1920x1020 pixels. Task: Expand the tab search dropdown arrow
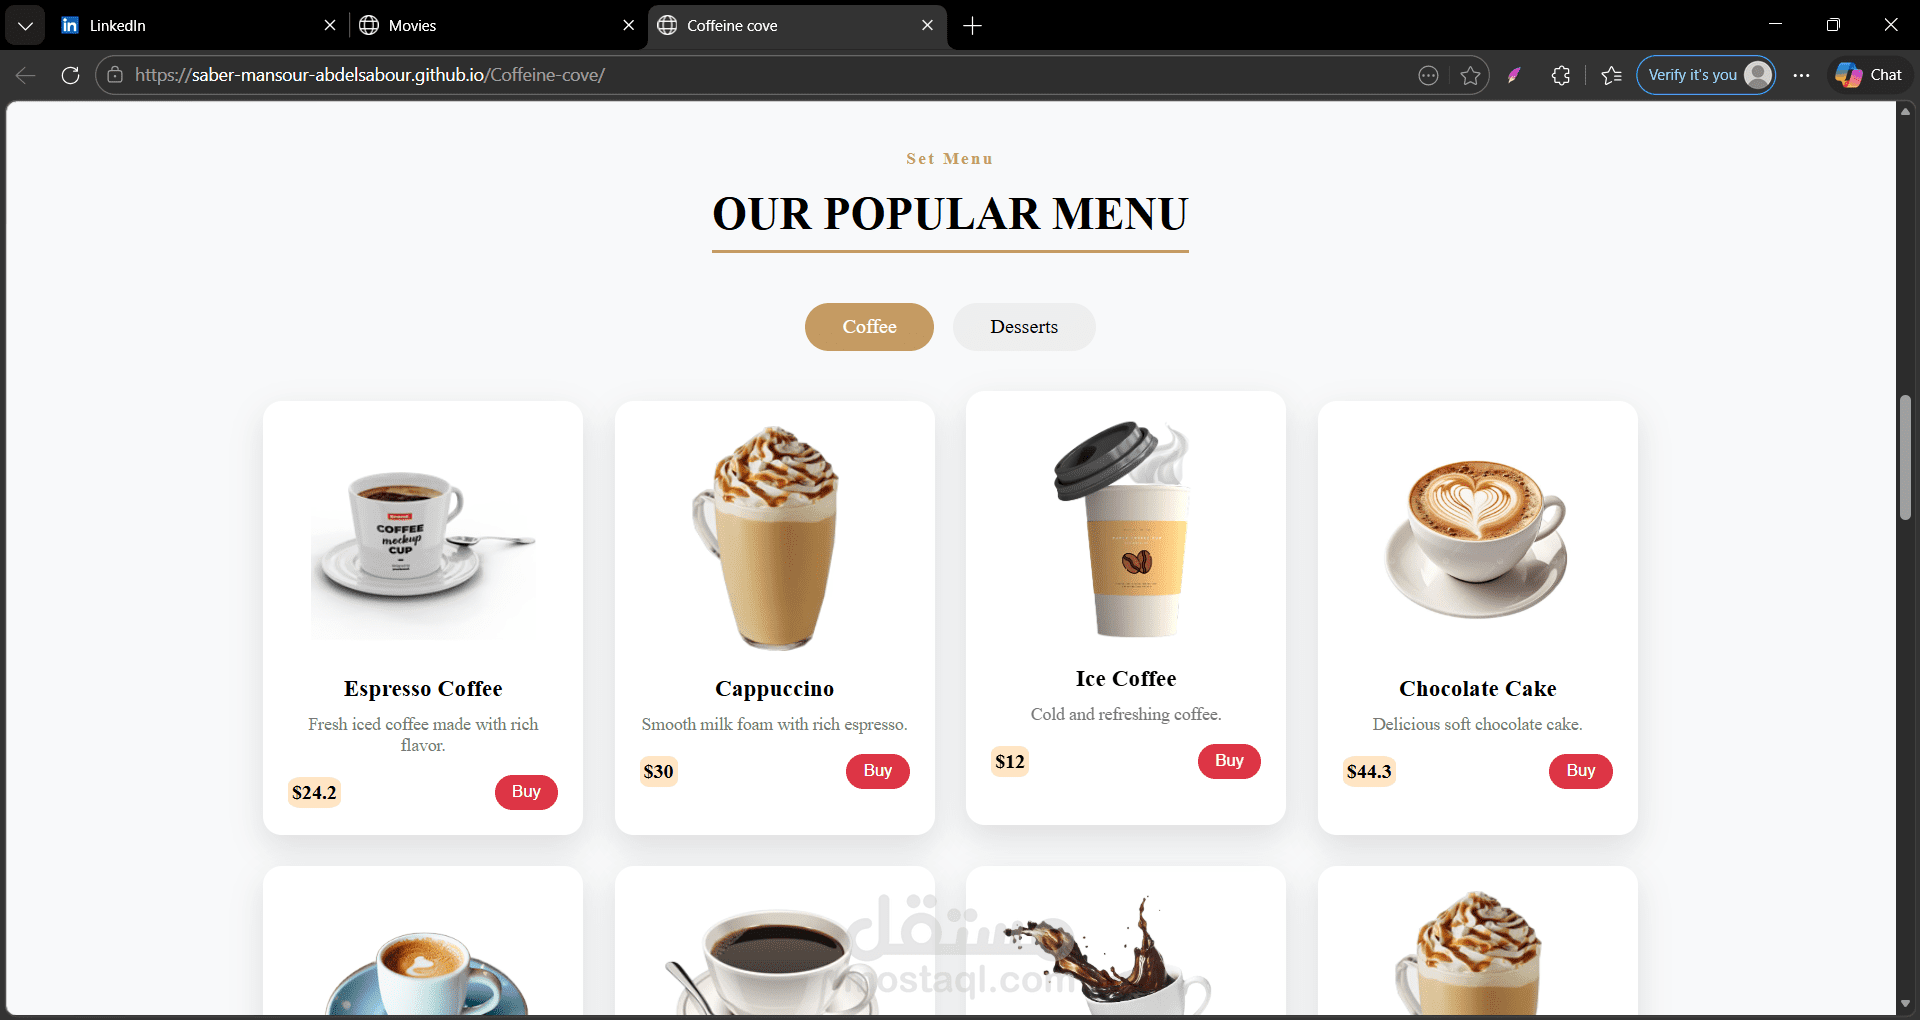click(x=25, y=25)
